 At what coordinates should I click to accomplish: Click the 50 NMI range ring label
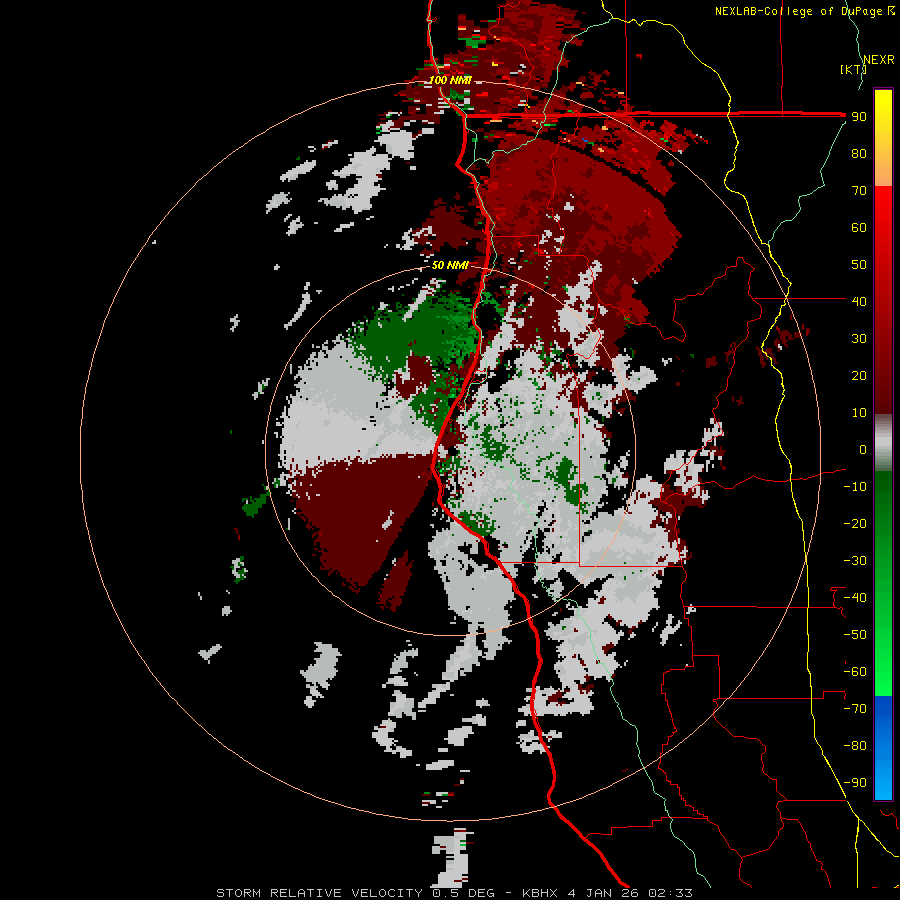pos(450,265)
